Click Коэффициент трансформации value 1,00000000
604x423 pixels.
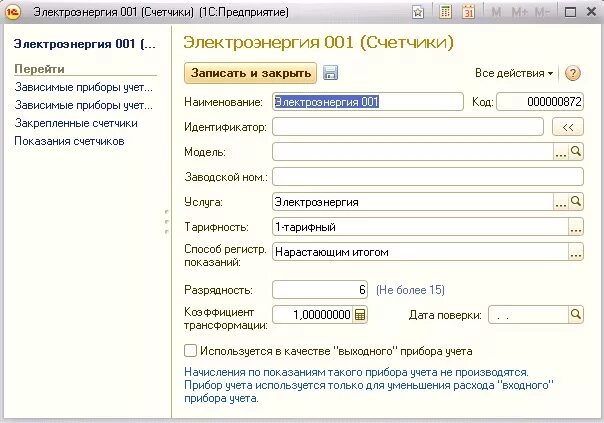pyautogui.click(x=312, y=314)
